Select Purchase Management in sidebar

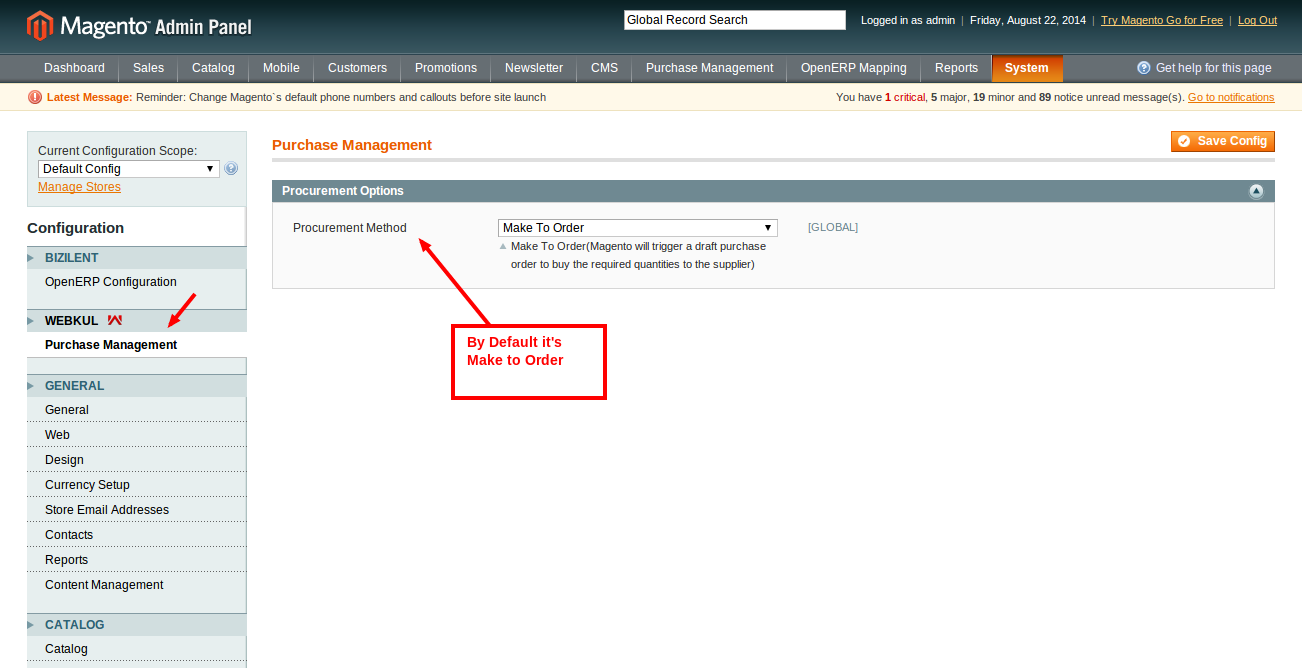136,345
